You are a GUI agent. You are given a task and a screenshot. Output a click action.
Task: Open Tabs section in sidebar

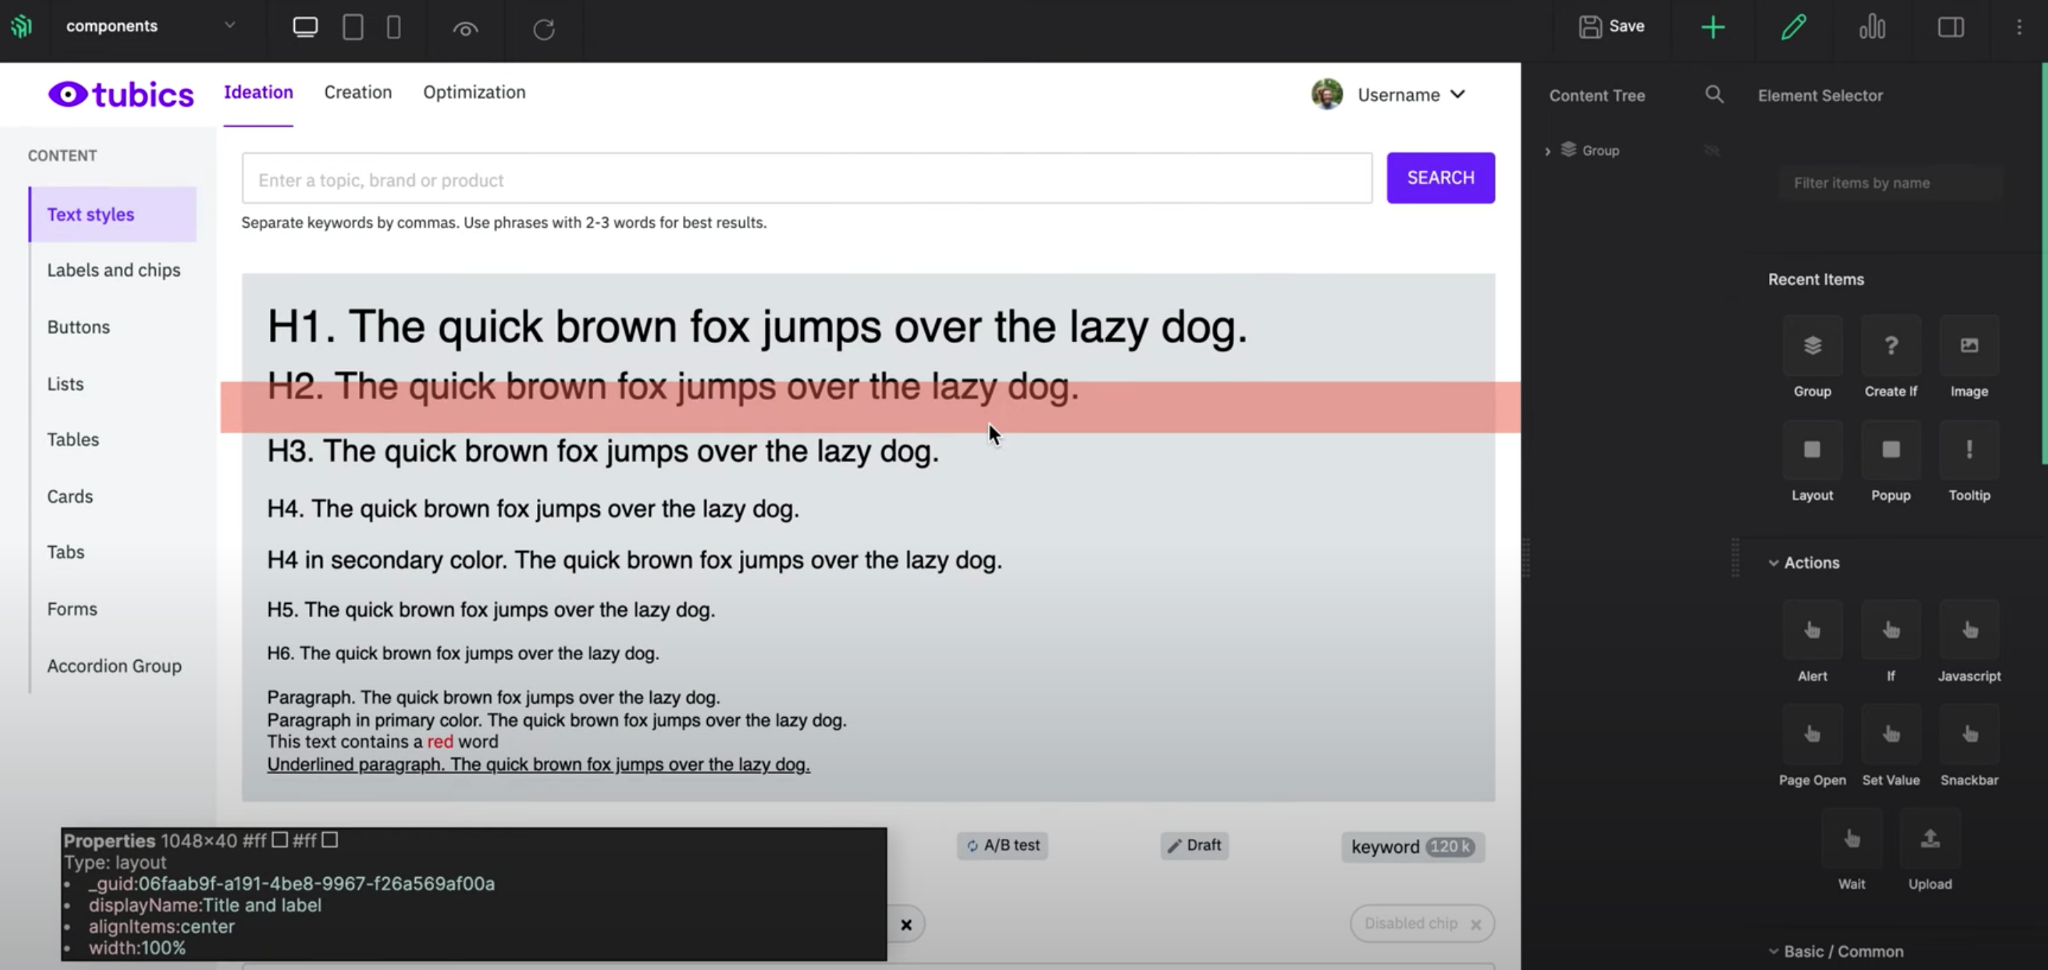click(66, 552)
